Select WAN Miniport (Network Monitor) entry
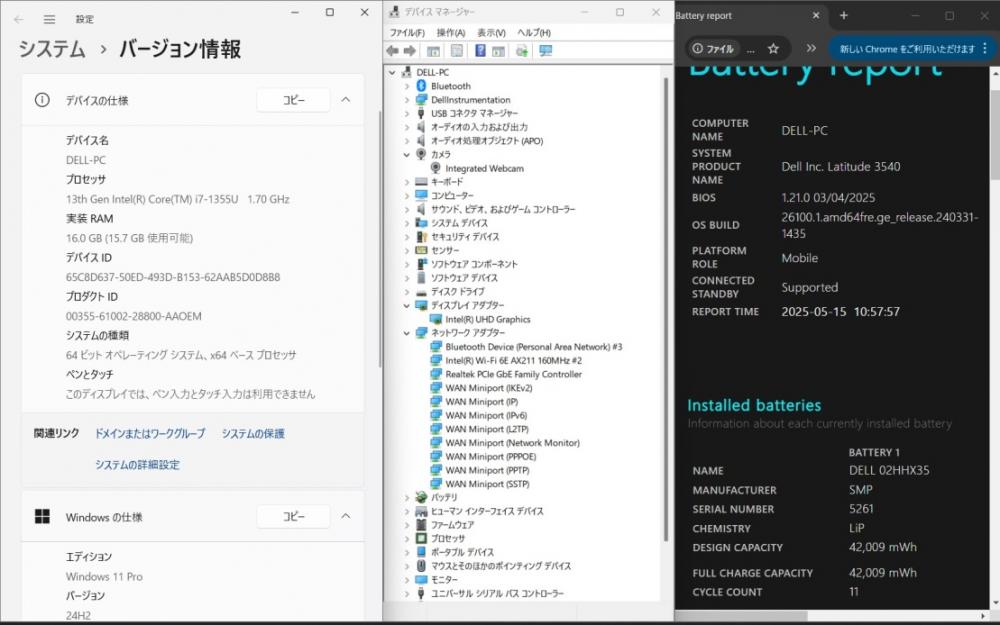Viewport: 1000px width, 625px height. click(512, 443)
